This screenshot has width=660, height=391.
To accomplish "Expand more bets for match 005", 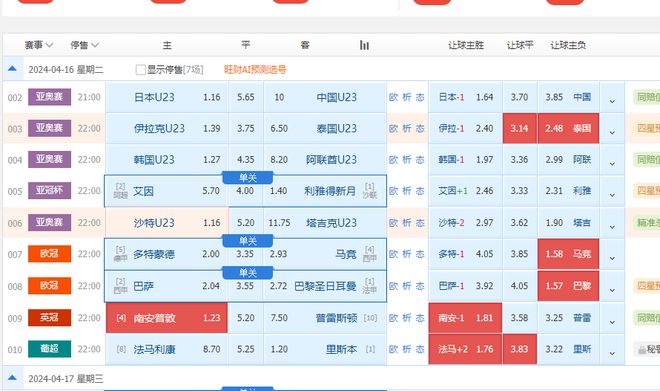I will pyautogui.click(x=612, y=195).
